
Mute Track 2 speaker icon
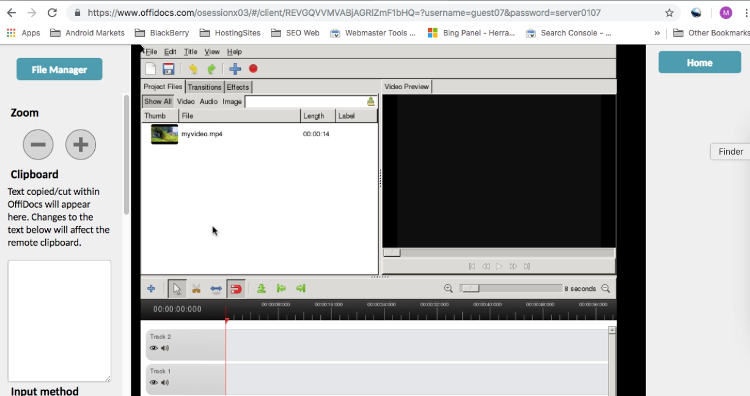[165, 348]
